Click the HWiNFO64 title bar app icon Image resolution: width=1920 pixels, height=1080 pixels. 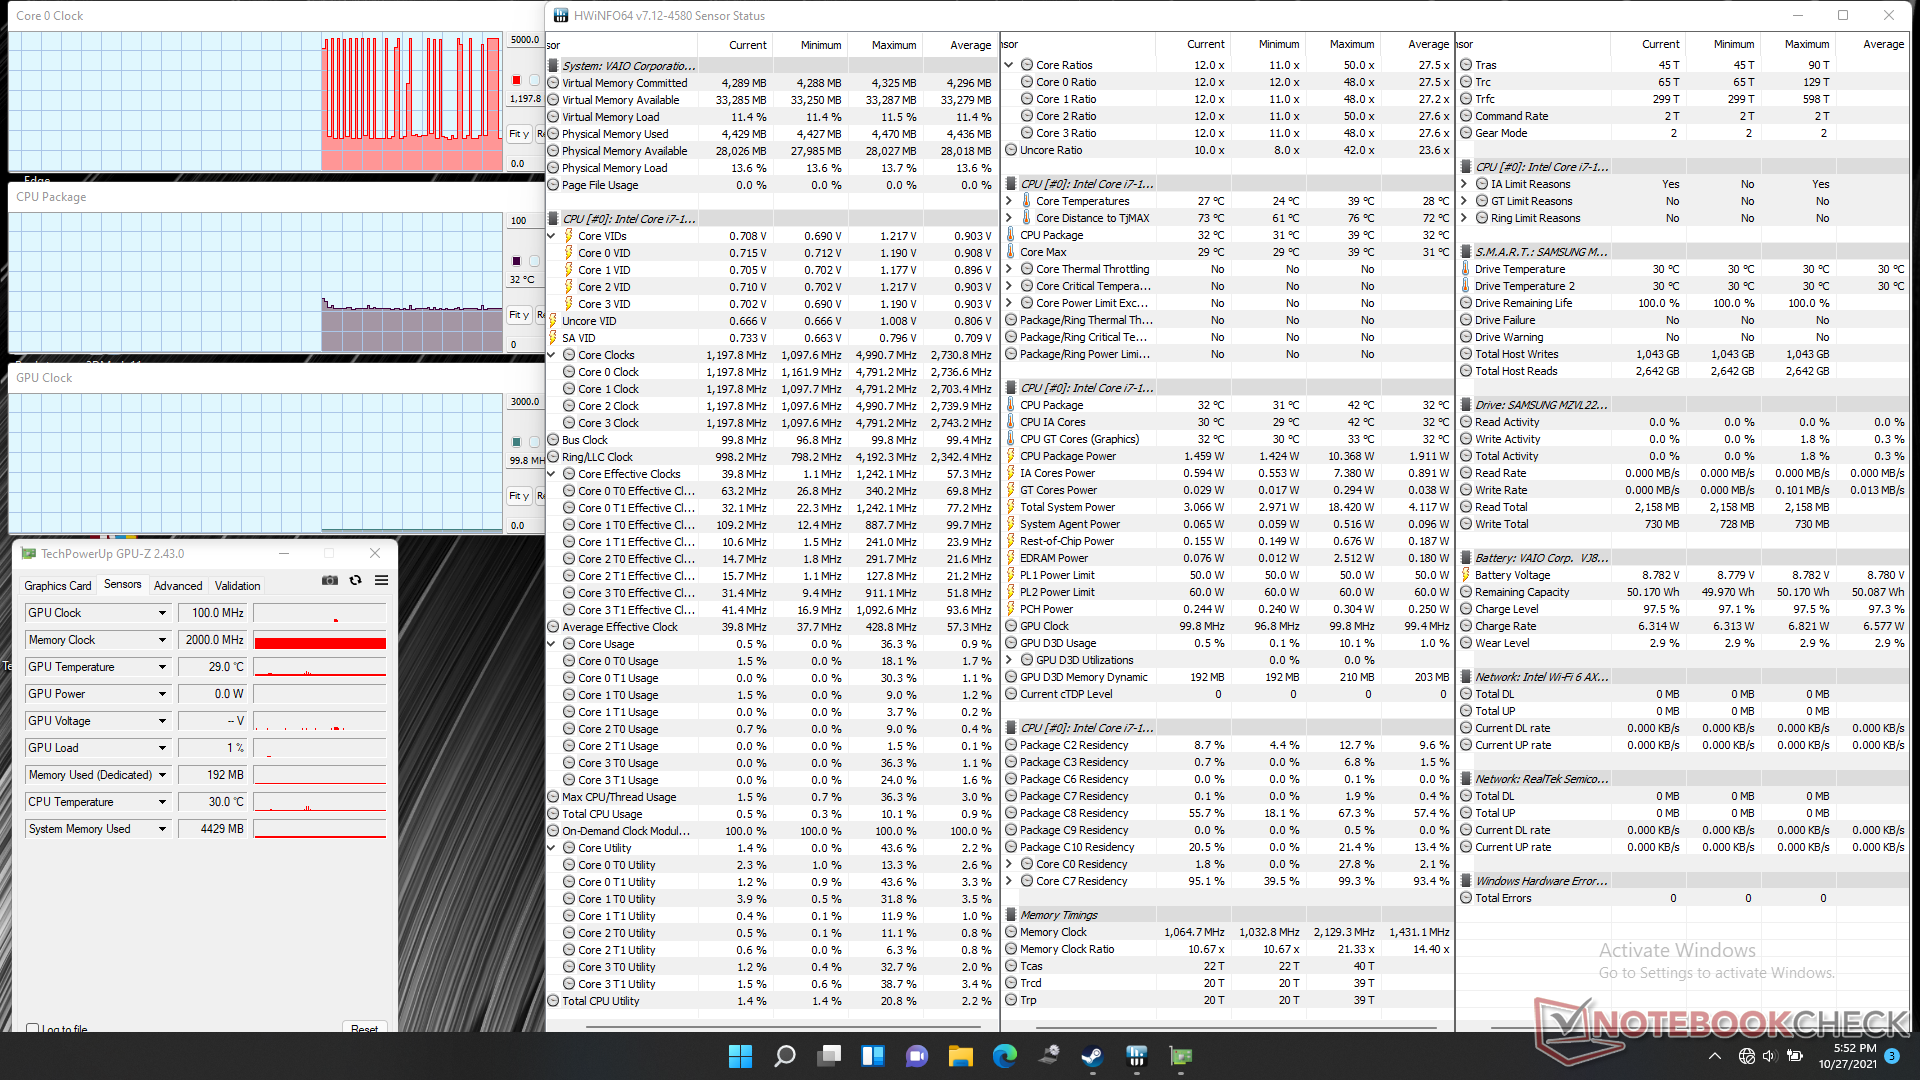[x=561, y=15]
